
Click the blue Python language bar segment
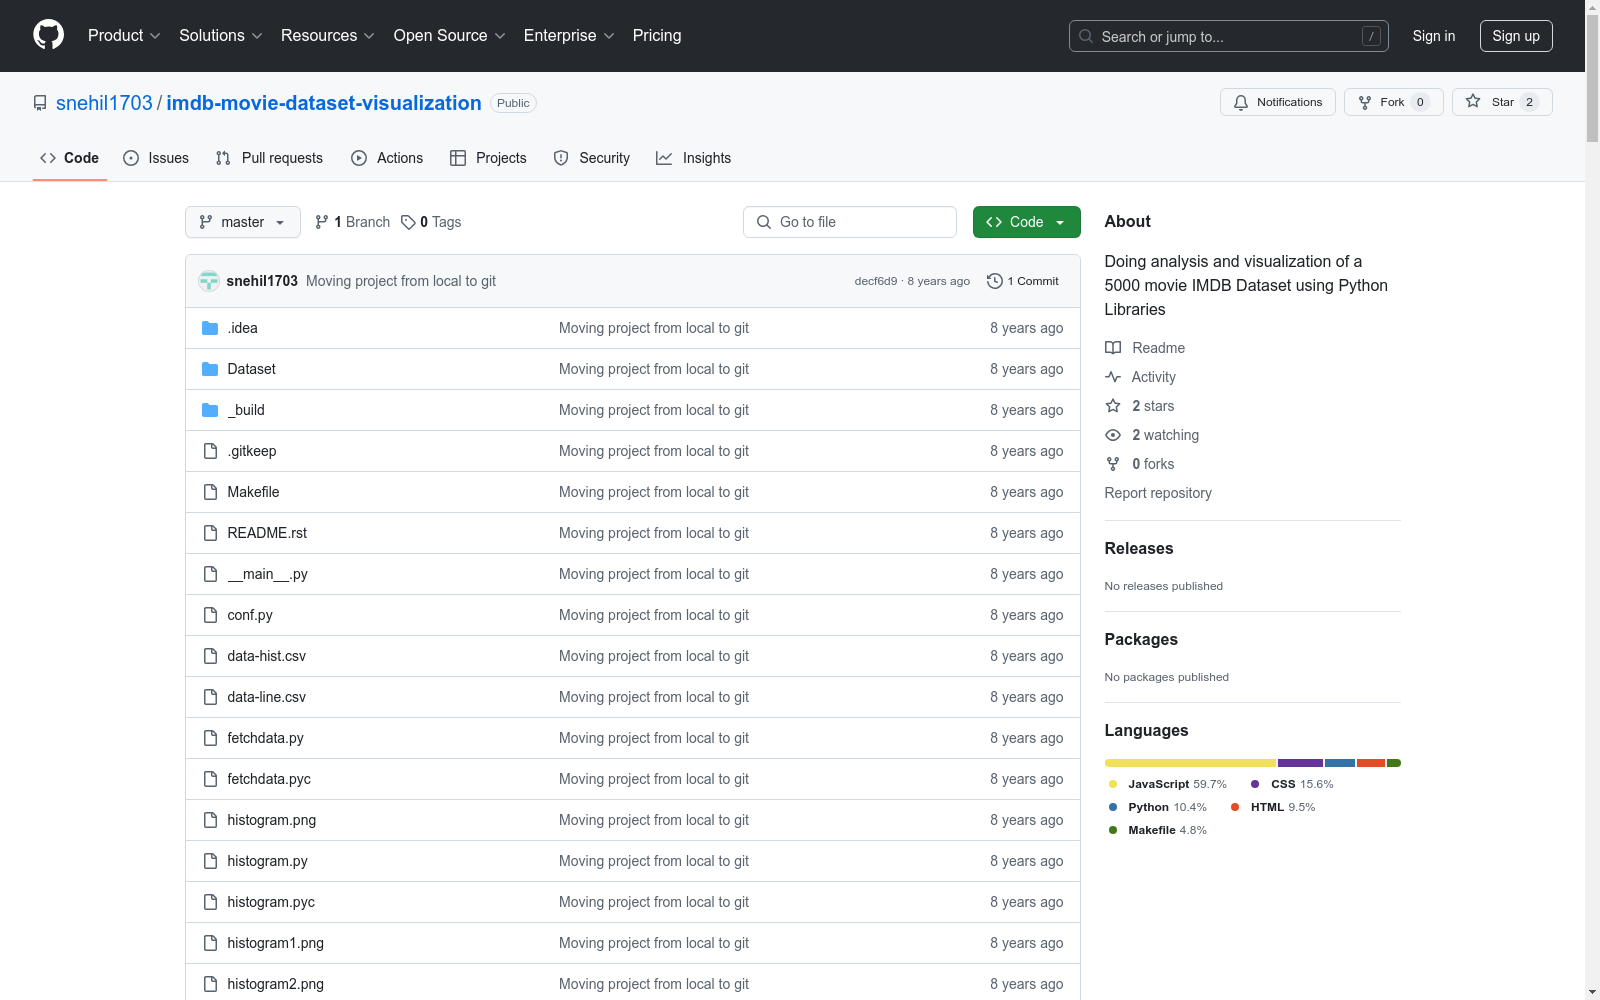(x=1340, y=763)
